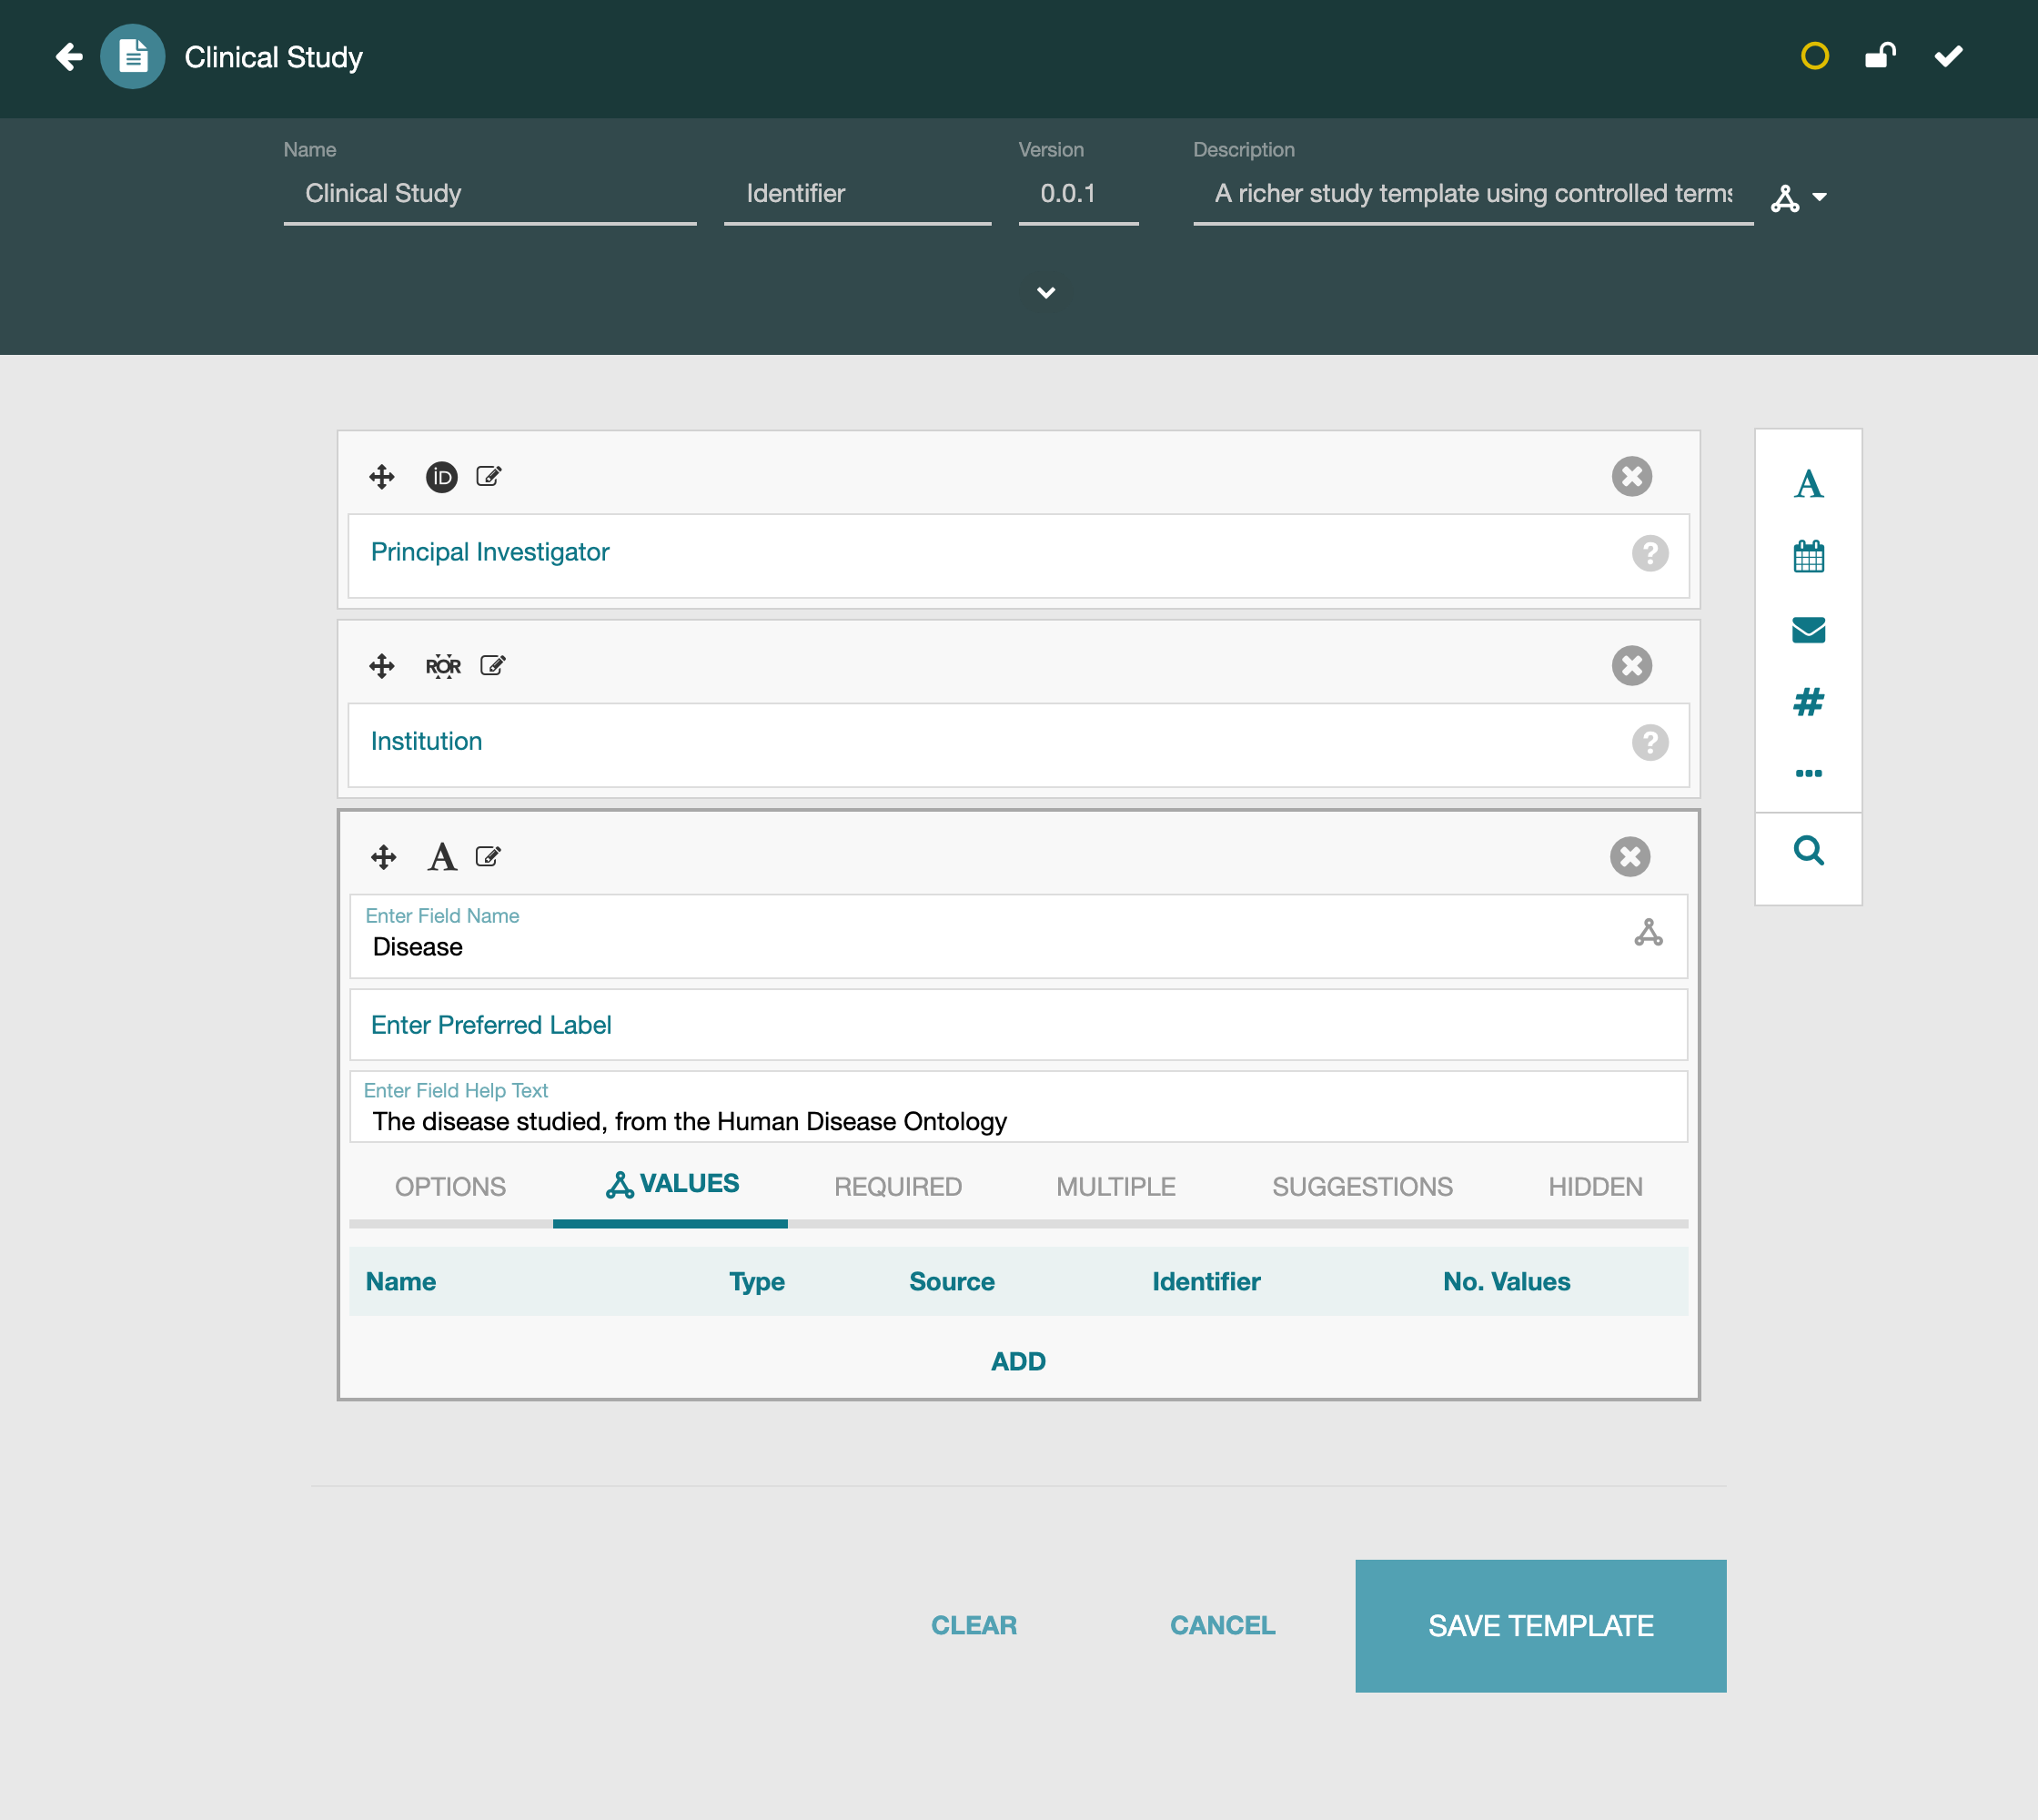The image size is (2038, 1820).
Task: Click the Identifier input field
Action: pos(858,194)
